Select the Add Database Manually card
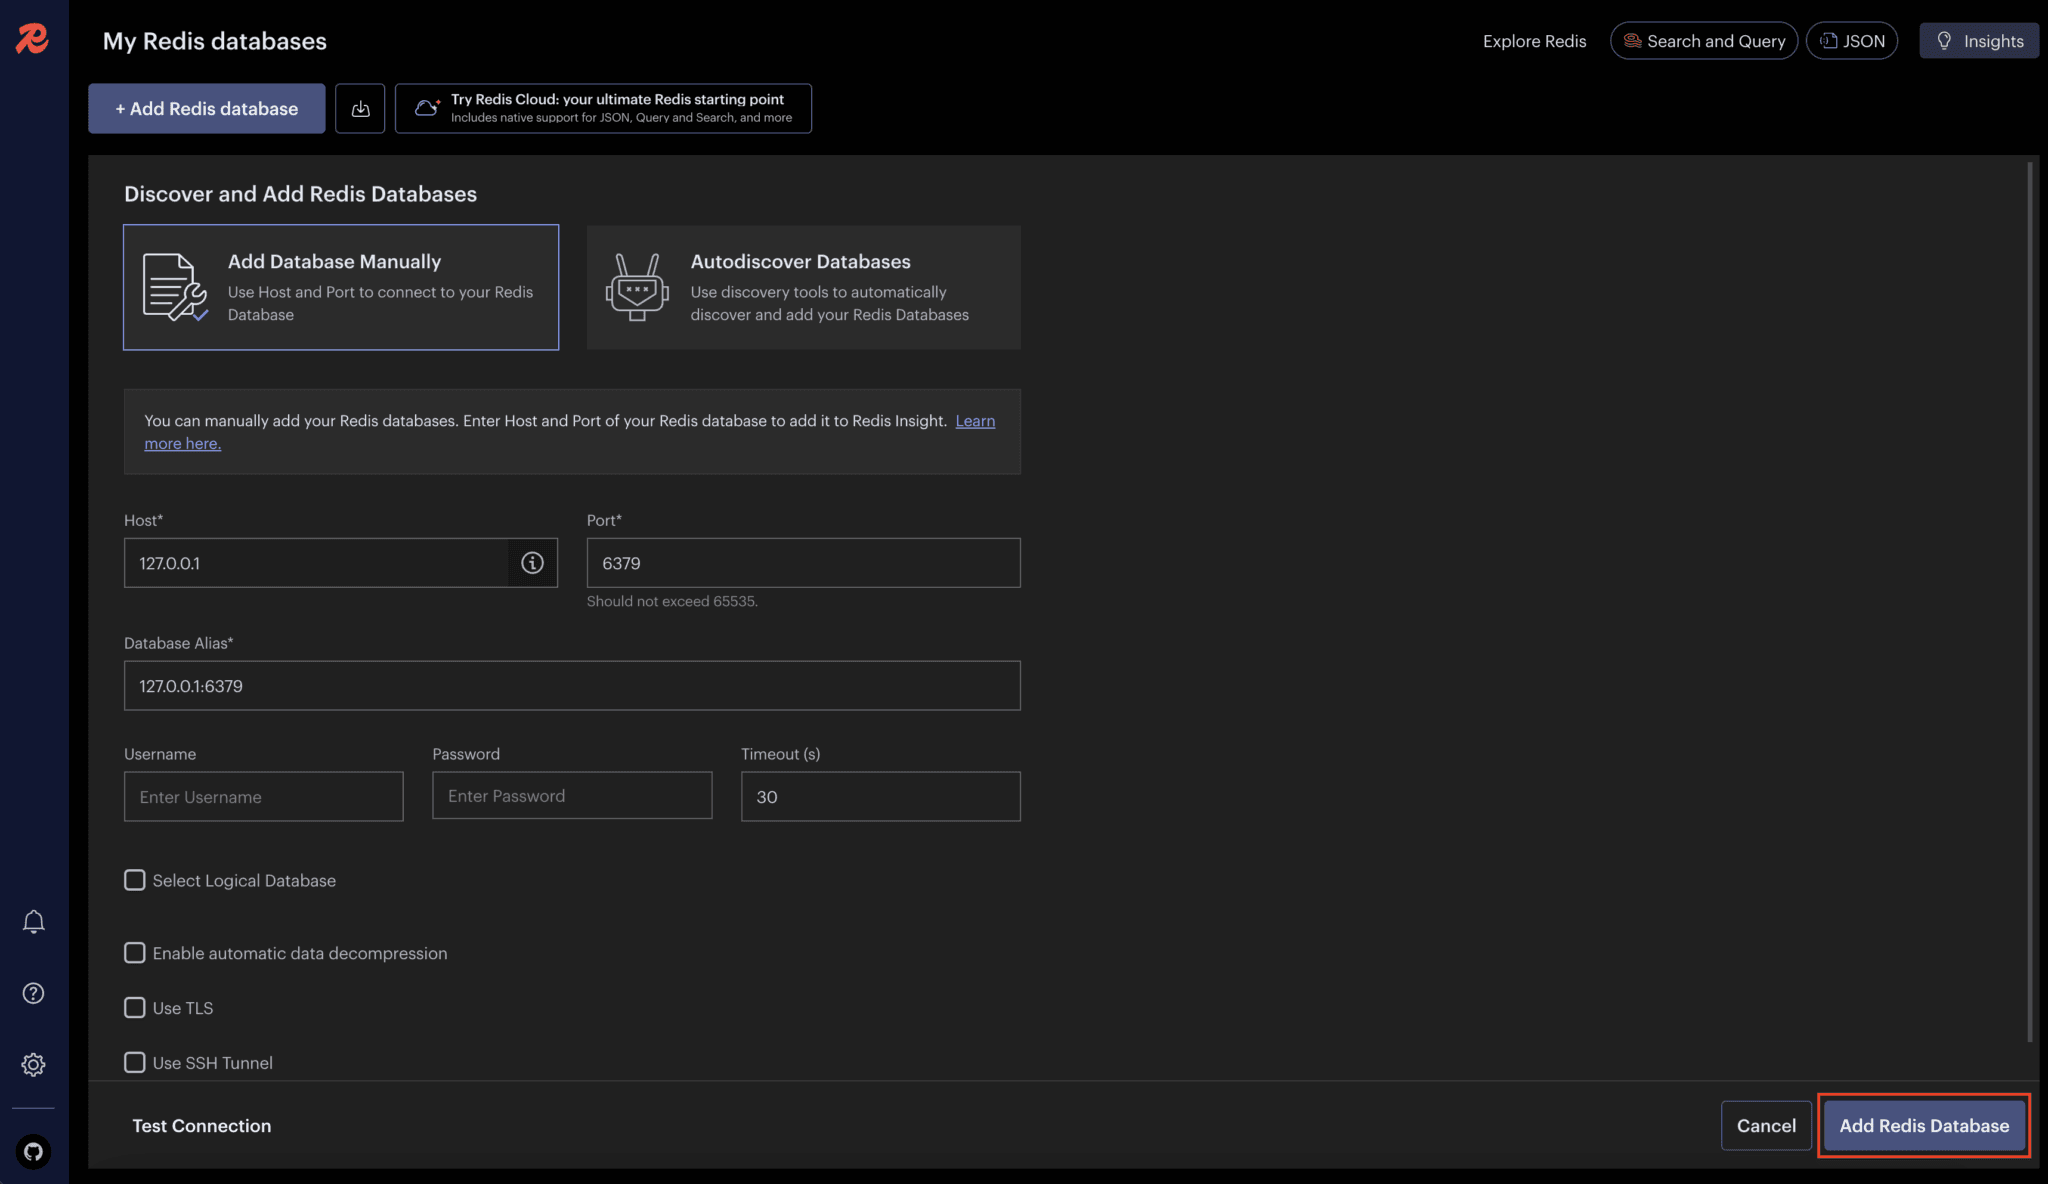This screenshot has height=1184, width=2048. click(341, 287)
